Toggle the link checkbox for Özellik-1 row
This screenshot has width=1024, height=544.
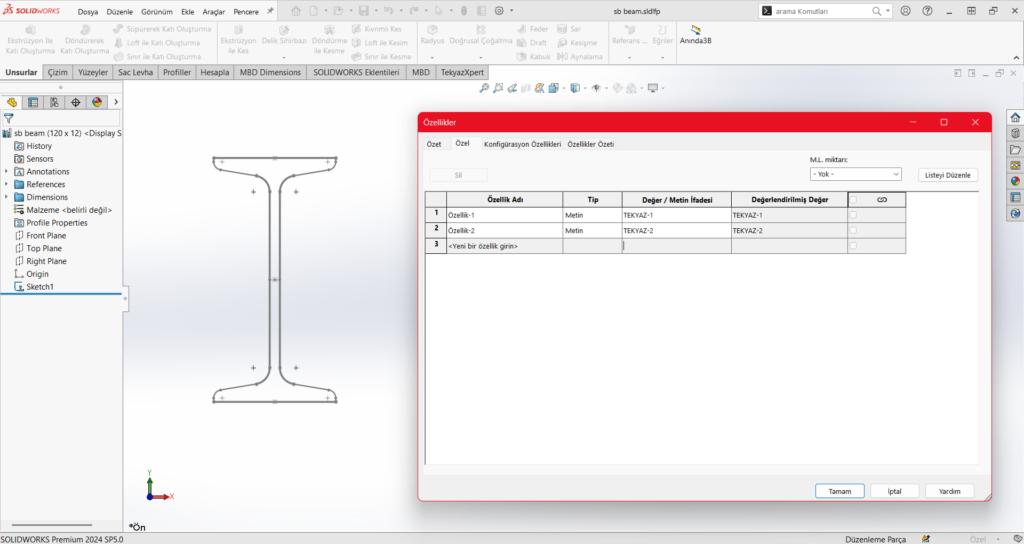pyautogui.click(x=853, y=215)
